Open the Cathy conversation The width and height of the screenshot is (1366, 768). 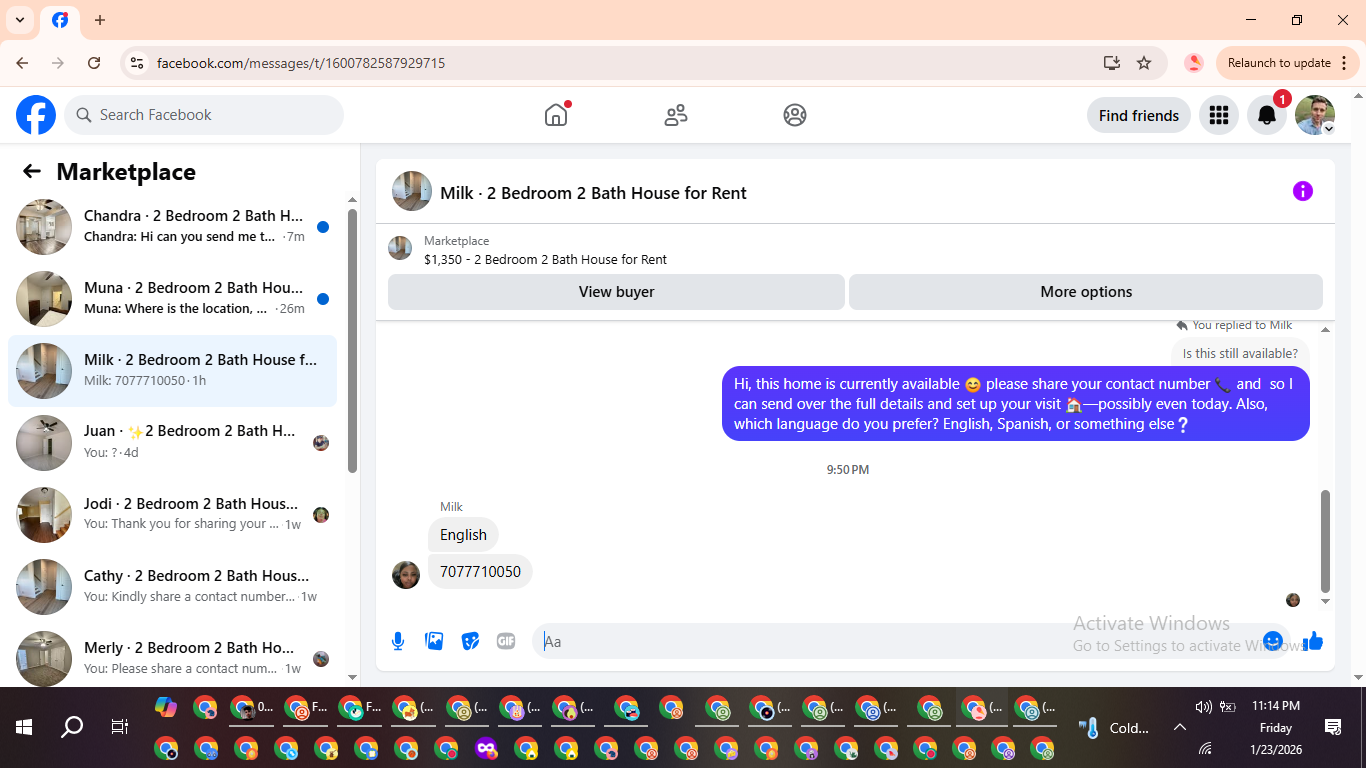173,587
